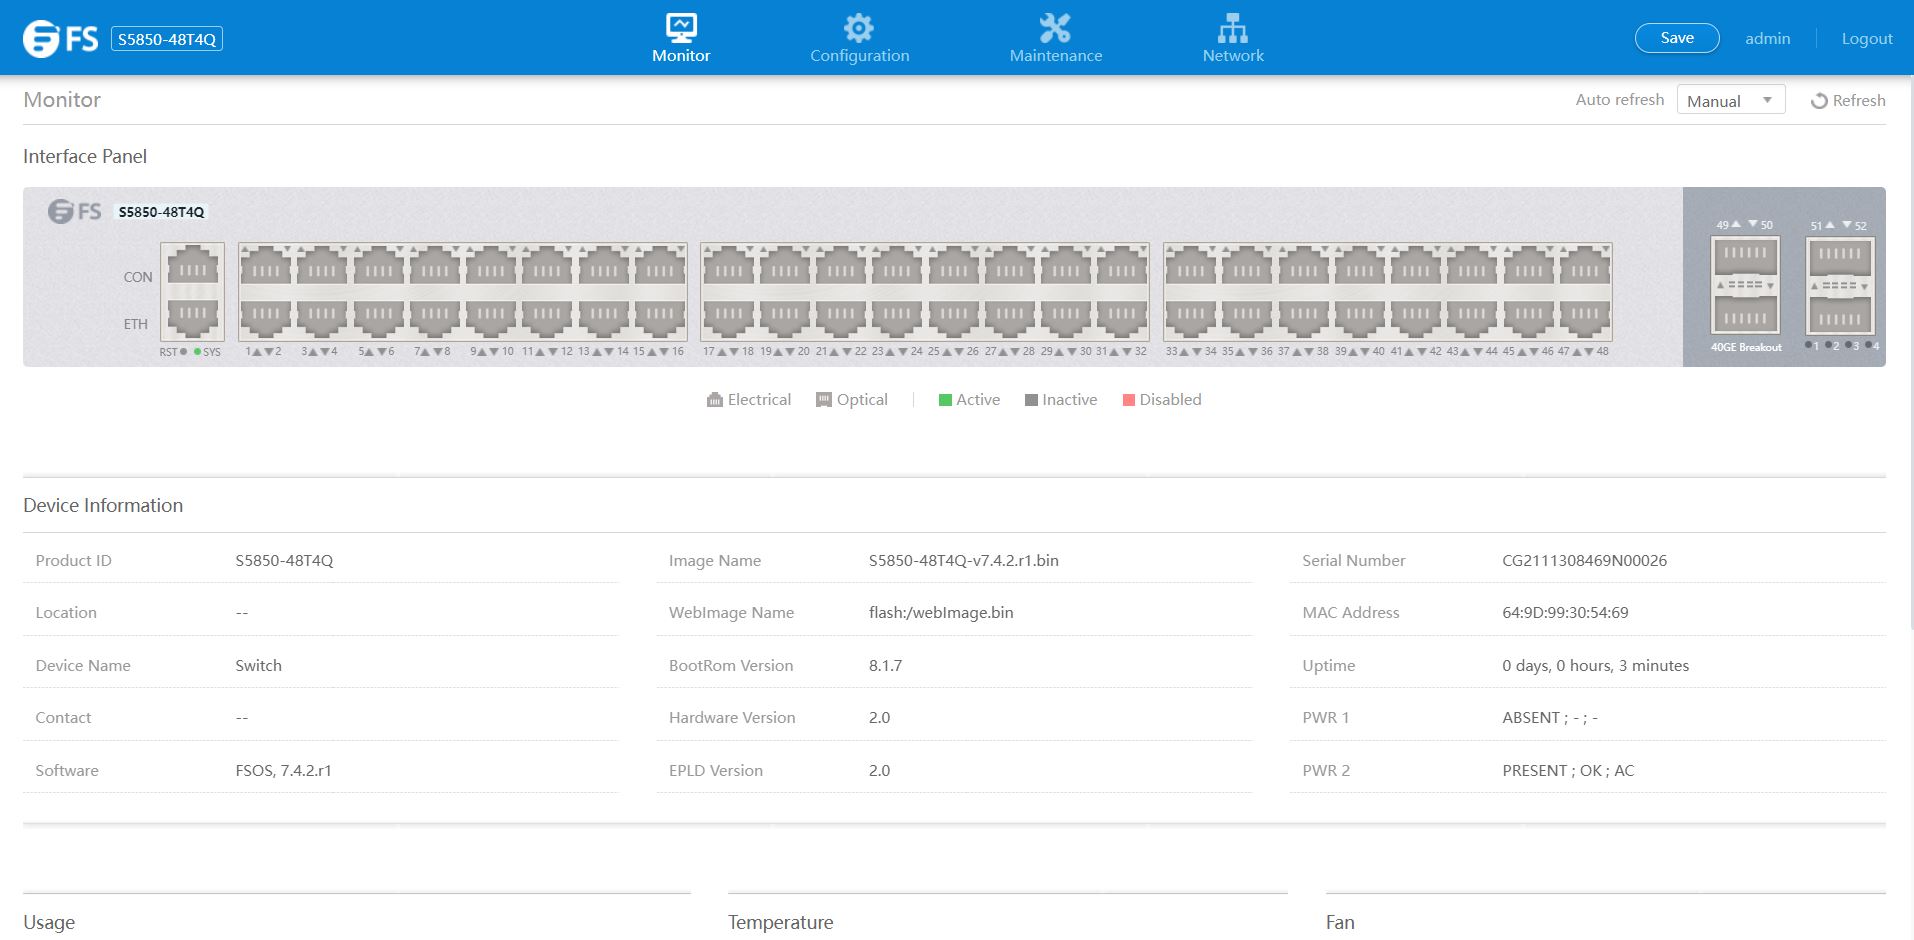Select the ETH management port icon
Viewport: 1914px width, 940px height.
point(192,317)
